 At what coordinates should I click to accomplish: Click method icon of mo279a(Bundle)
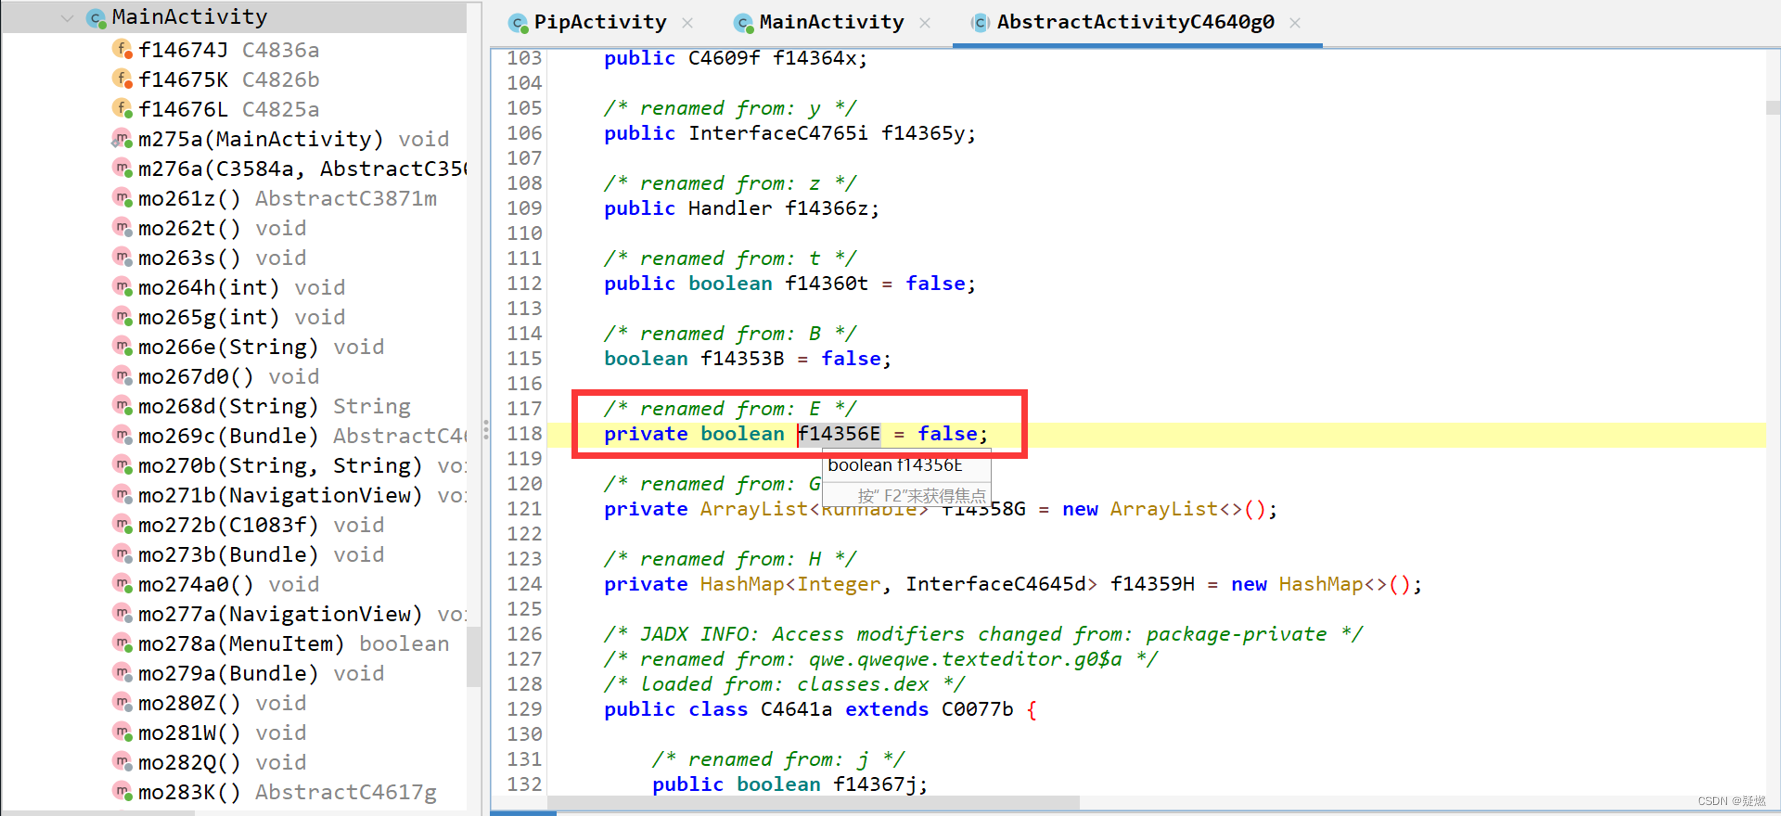tap(122, 672)
